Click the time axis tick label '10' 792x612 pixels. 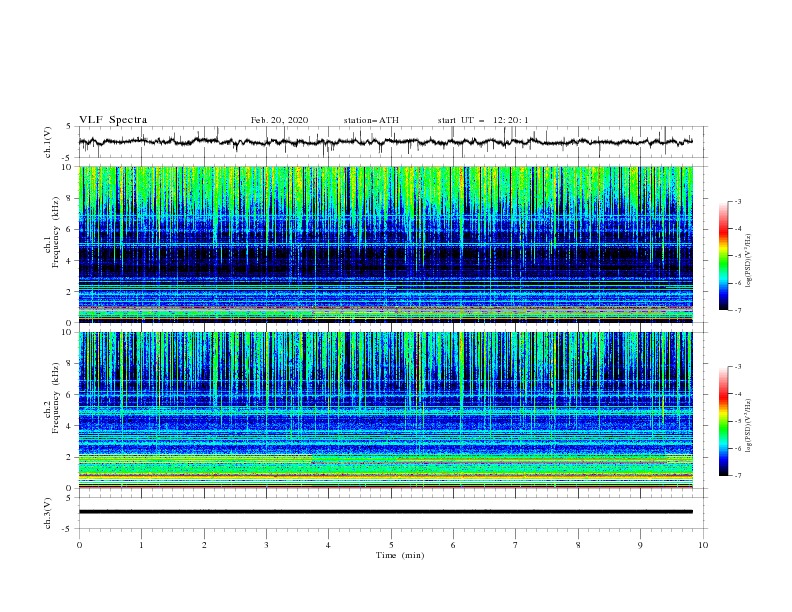[703, 545]
